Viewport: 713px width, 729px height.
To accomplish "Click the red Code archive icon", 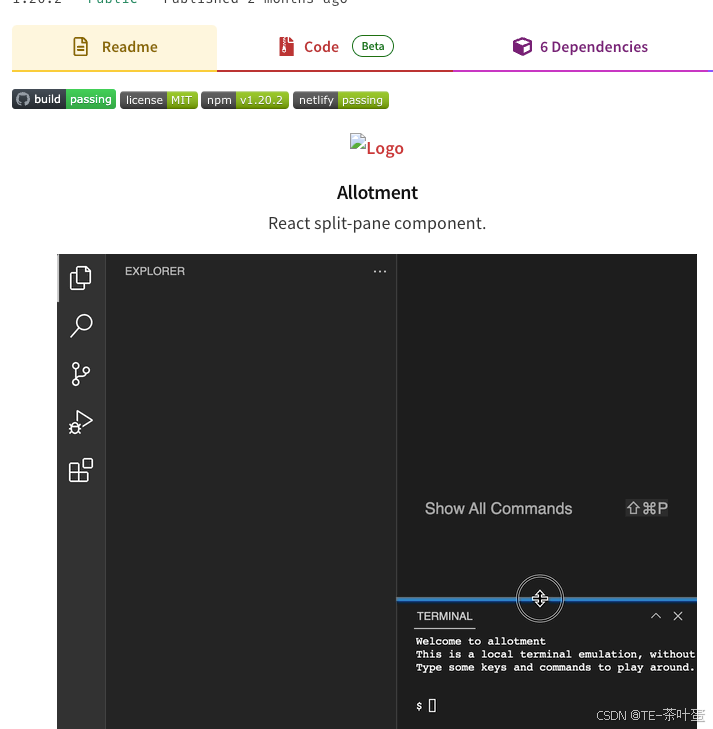I will click(x=286, y=46).
